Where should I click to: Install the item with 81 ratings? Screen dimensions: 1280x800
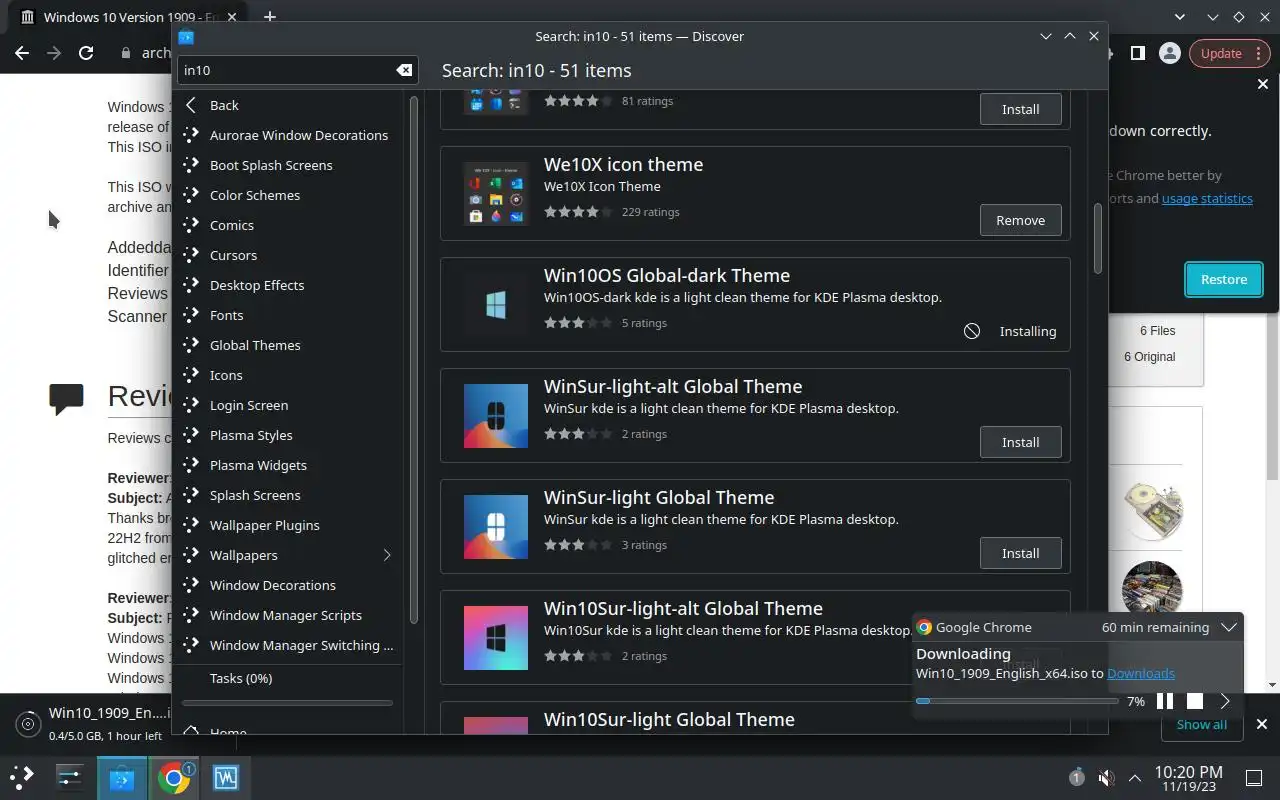1020,109
